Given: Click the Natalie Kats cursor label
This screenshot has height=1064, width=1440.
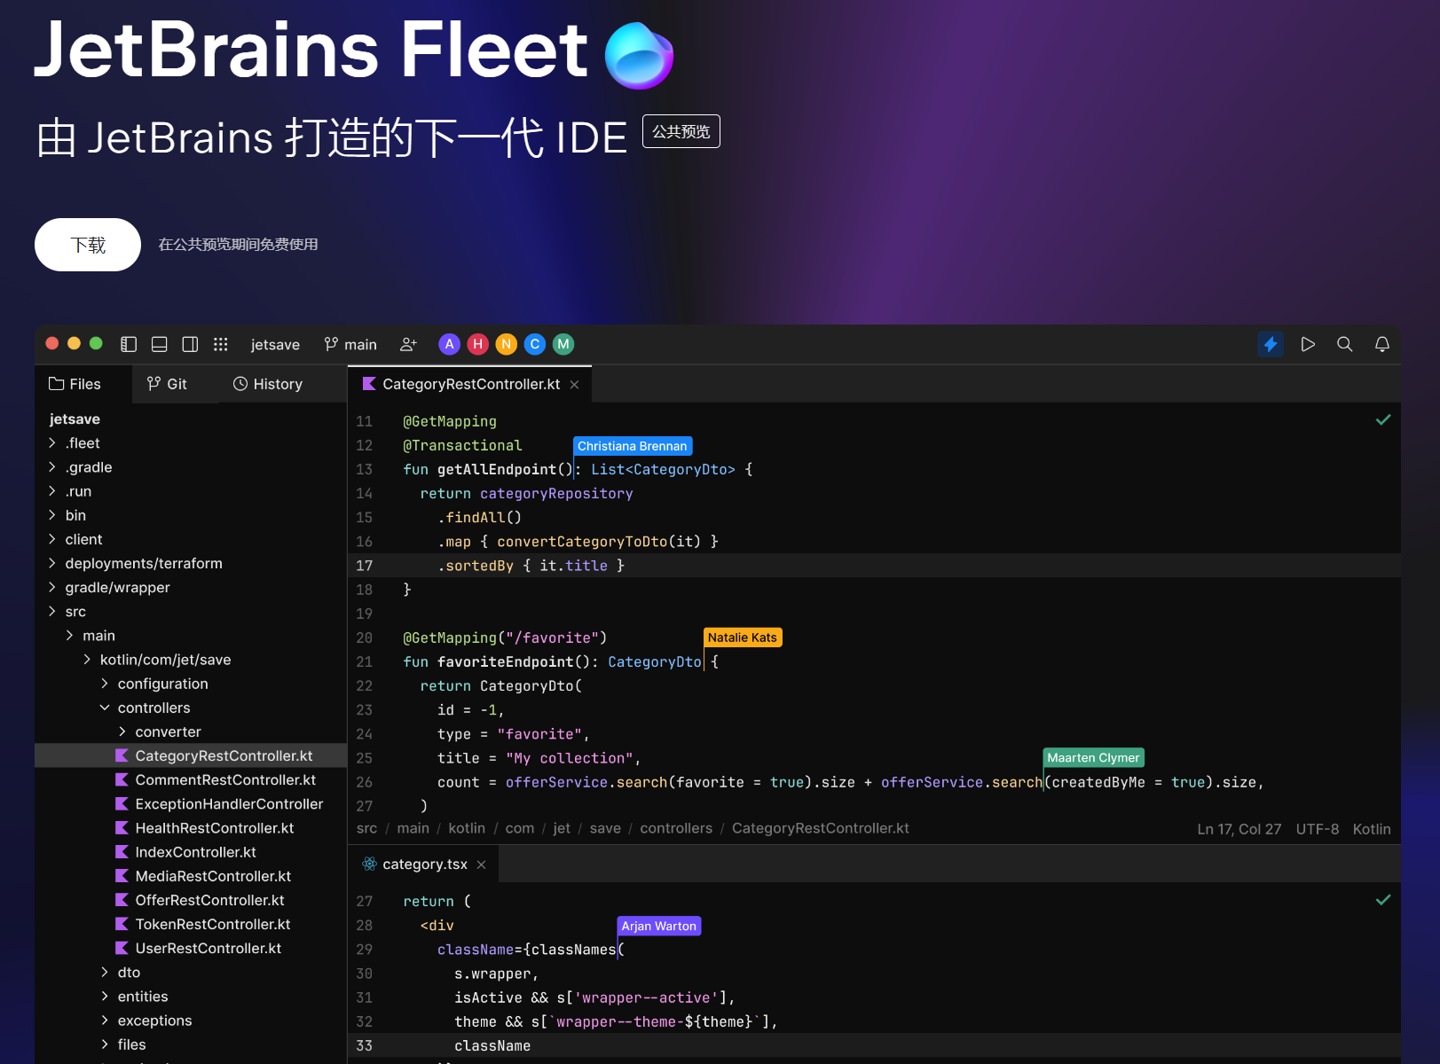Looking at the screenshot, I should pyautogui.click(x=743, y=637).
